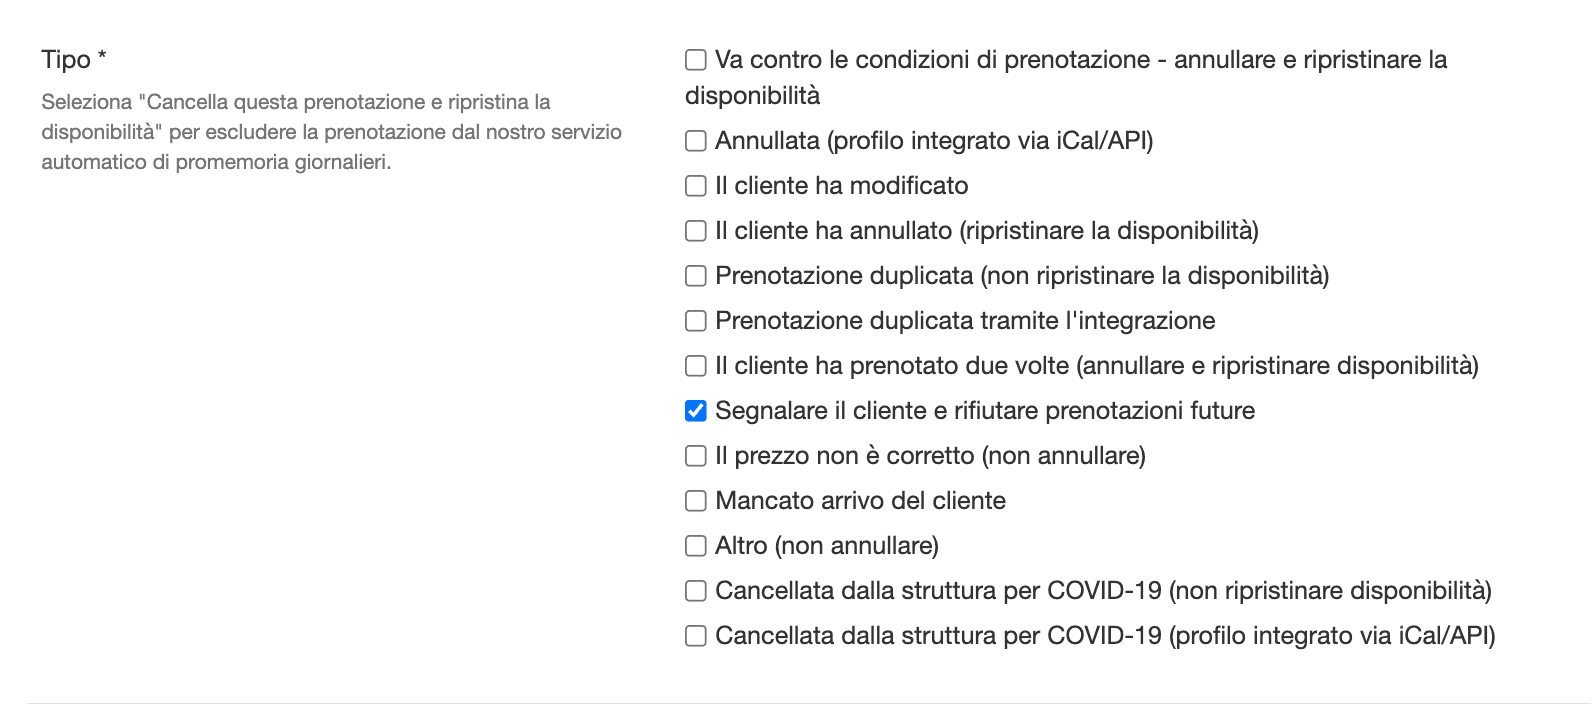The width and height of the screenshot is (1596, 710).
Task: Click the 'Mancato arrivo del cliente' label text
Action: point(860,501)
